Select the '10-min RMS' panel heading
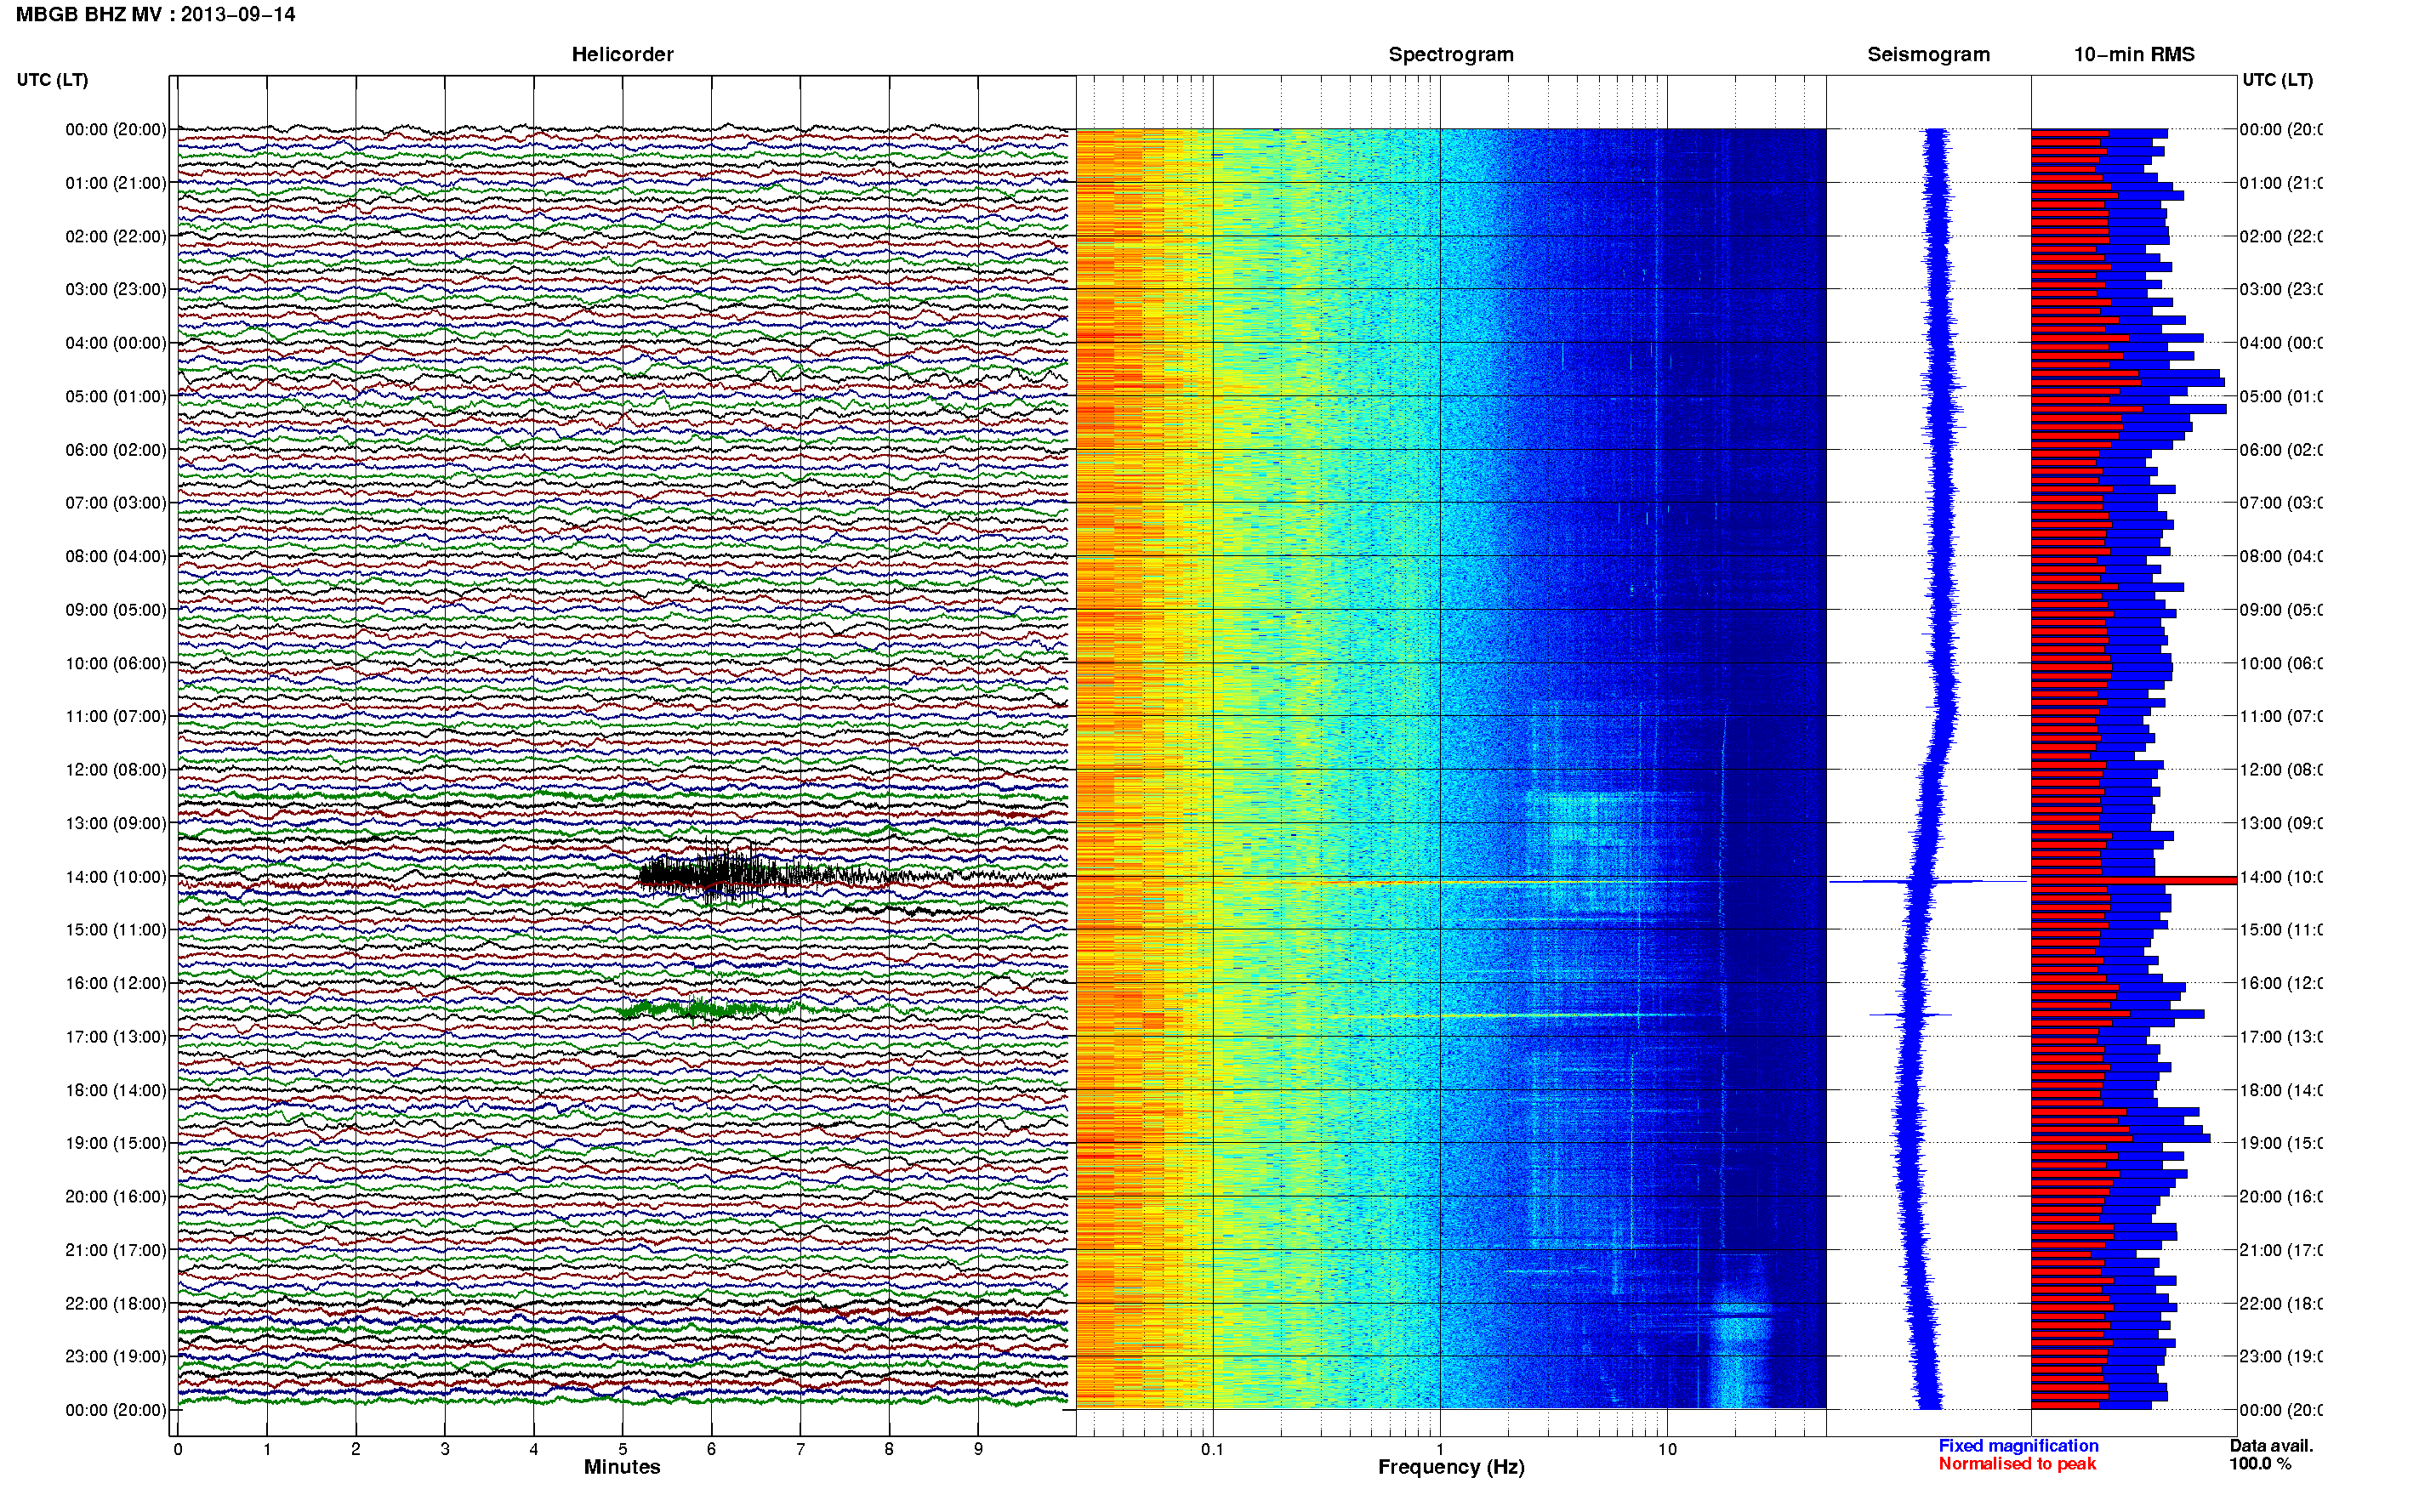 pyautogui.click(x=2133, y=54)
